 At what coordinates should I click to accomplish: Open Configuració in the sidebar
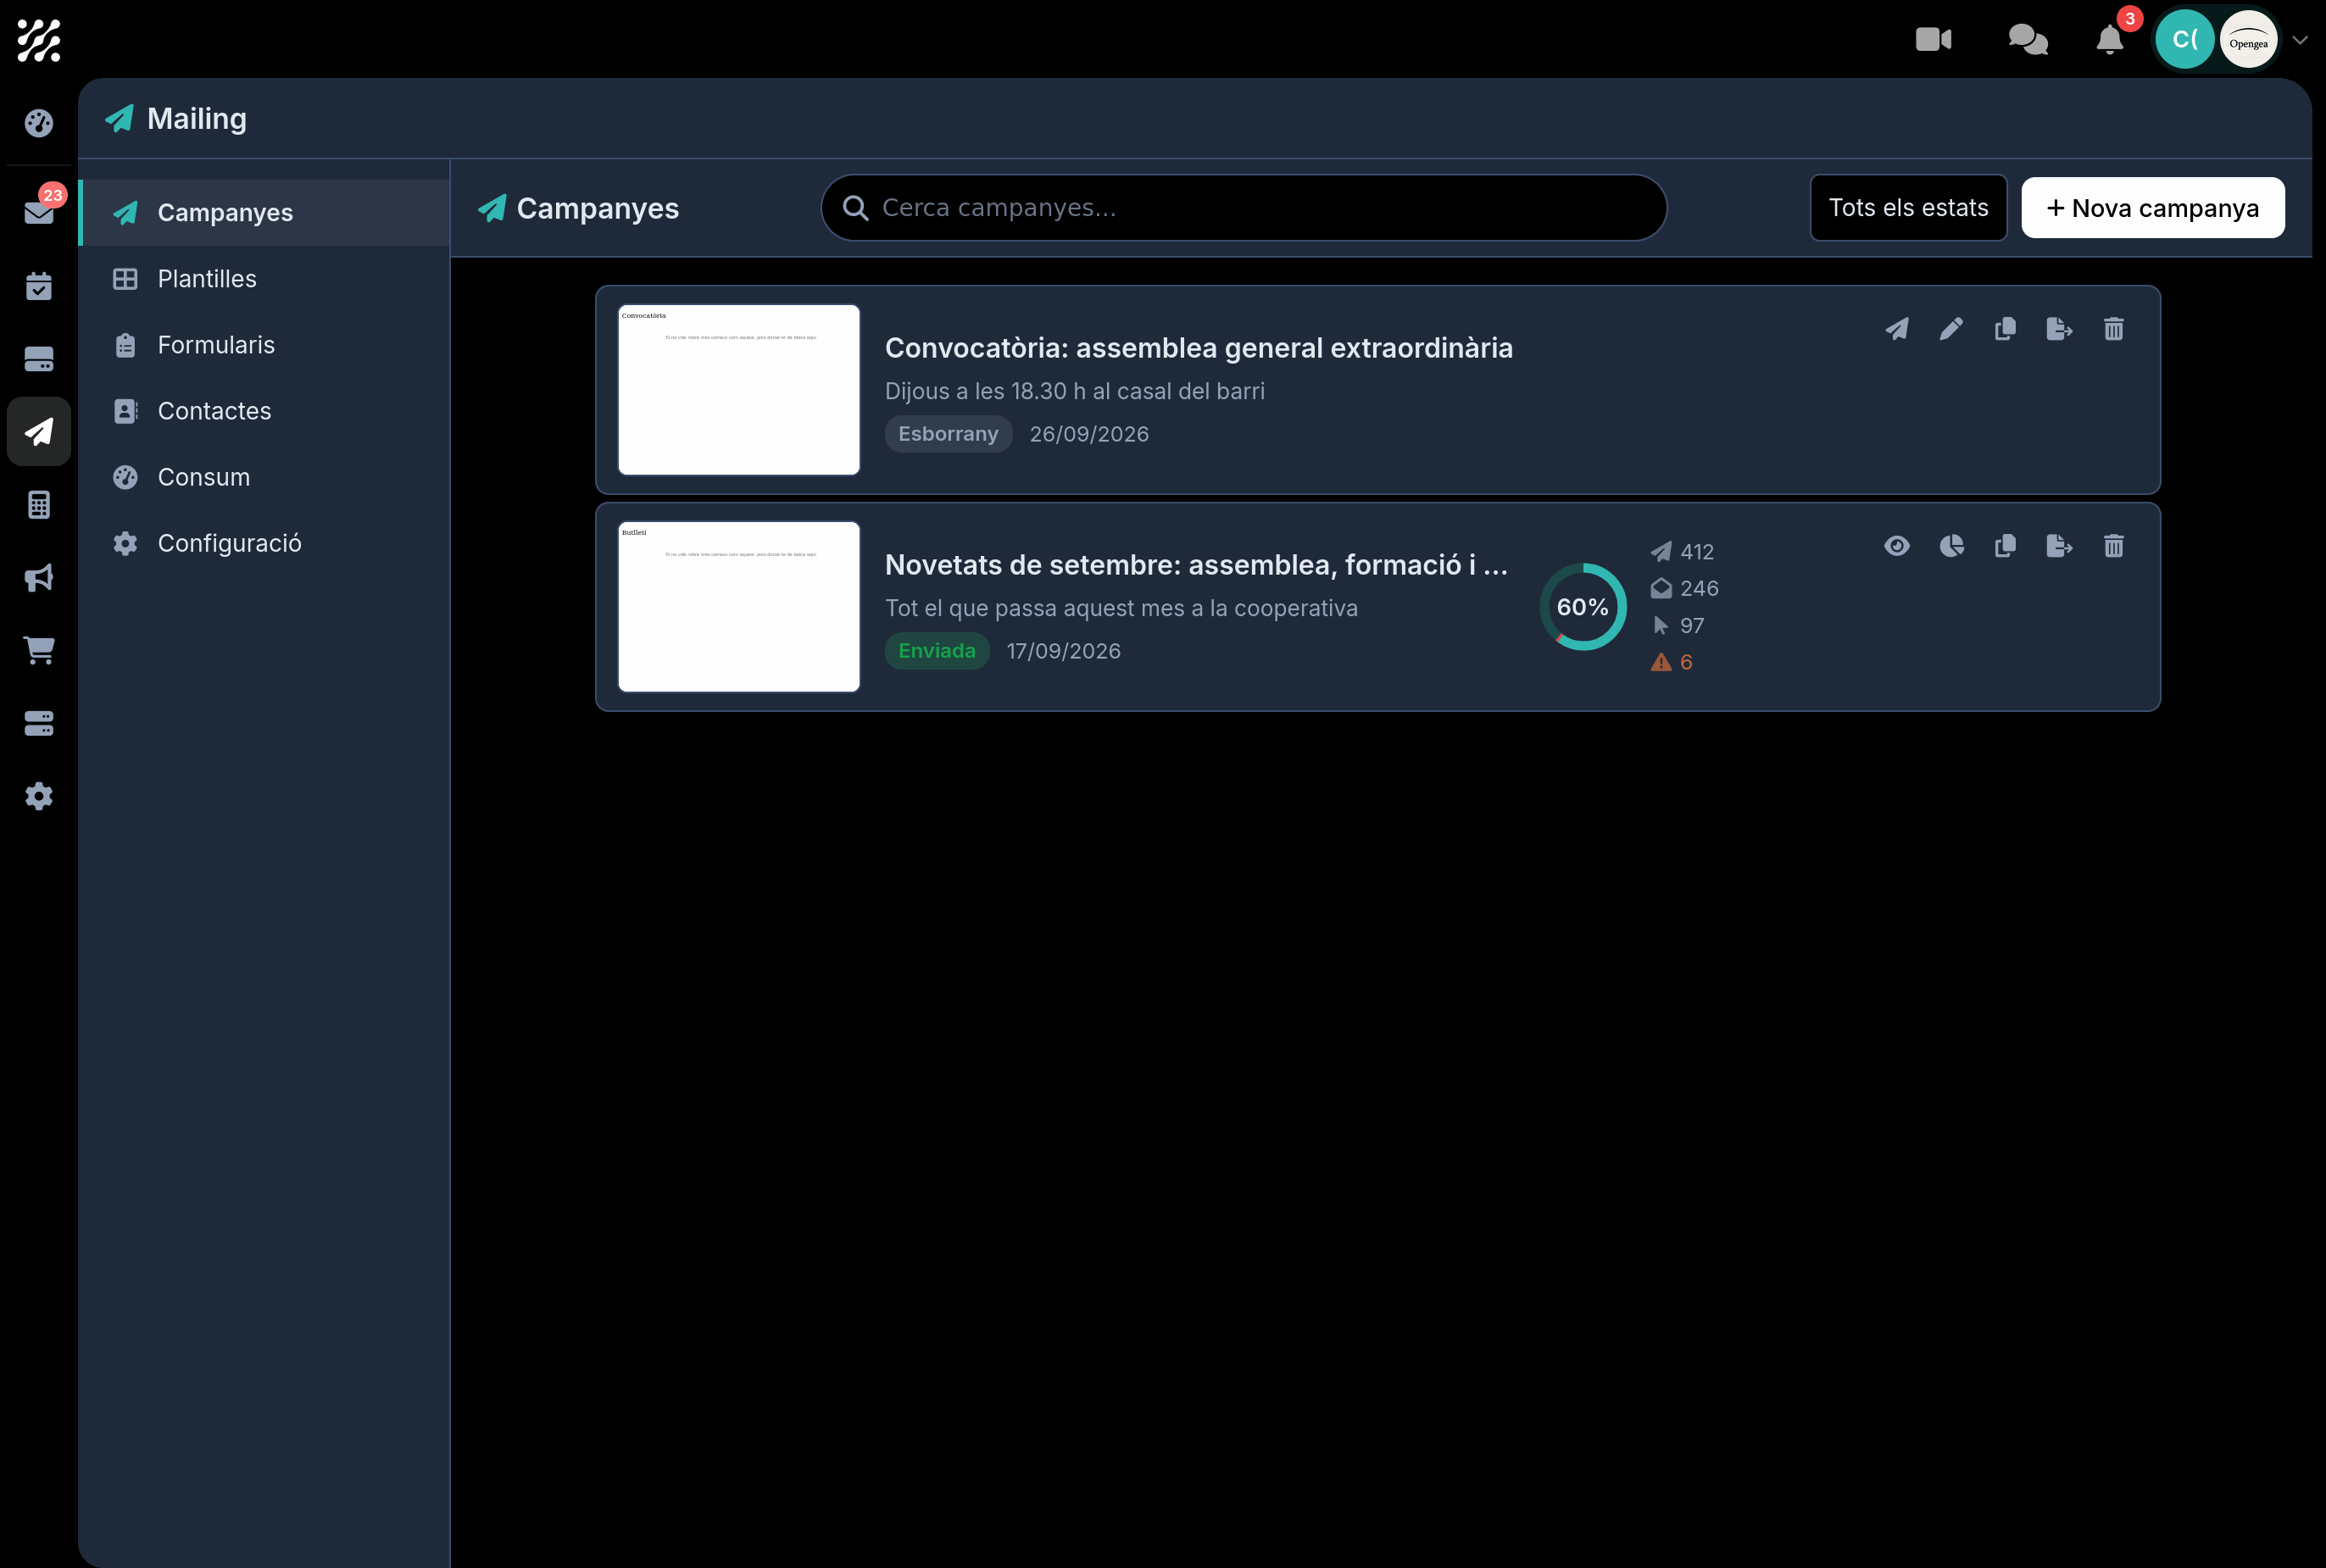[x=265, y=543]
